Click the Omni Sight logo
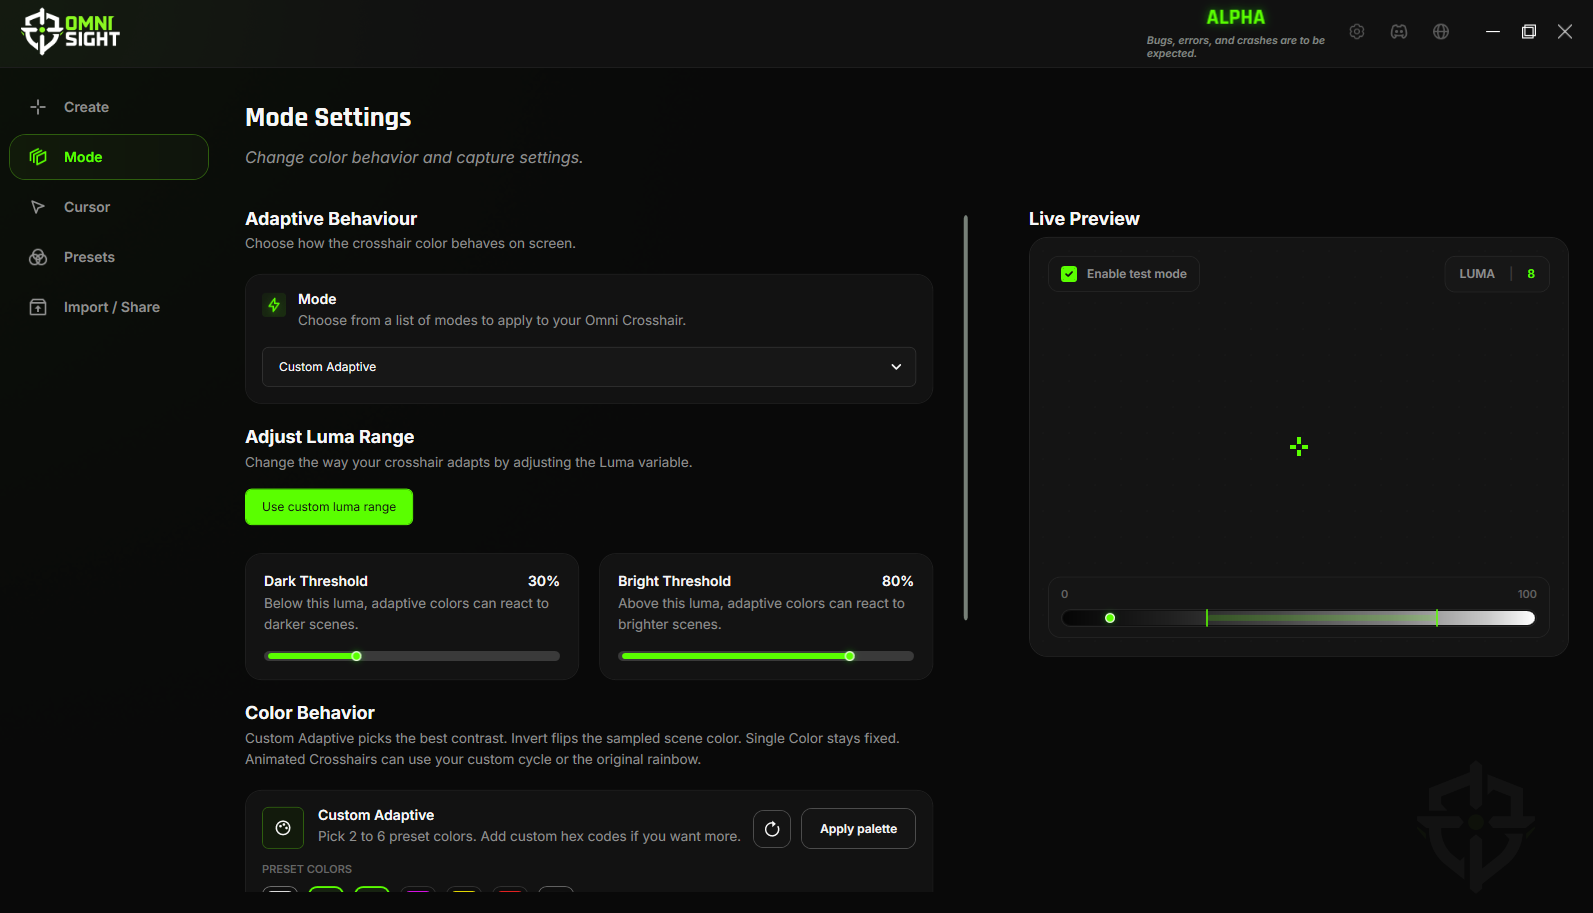The height and width of the screenshot is (913, 1593). [x=70, y=31]
